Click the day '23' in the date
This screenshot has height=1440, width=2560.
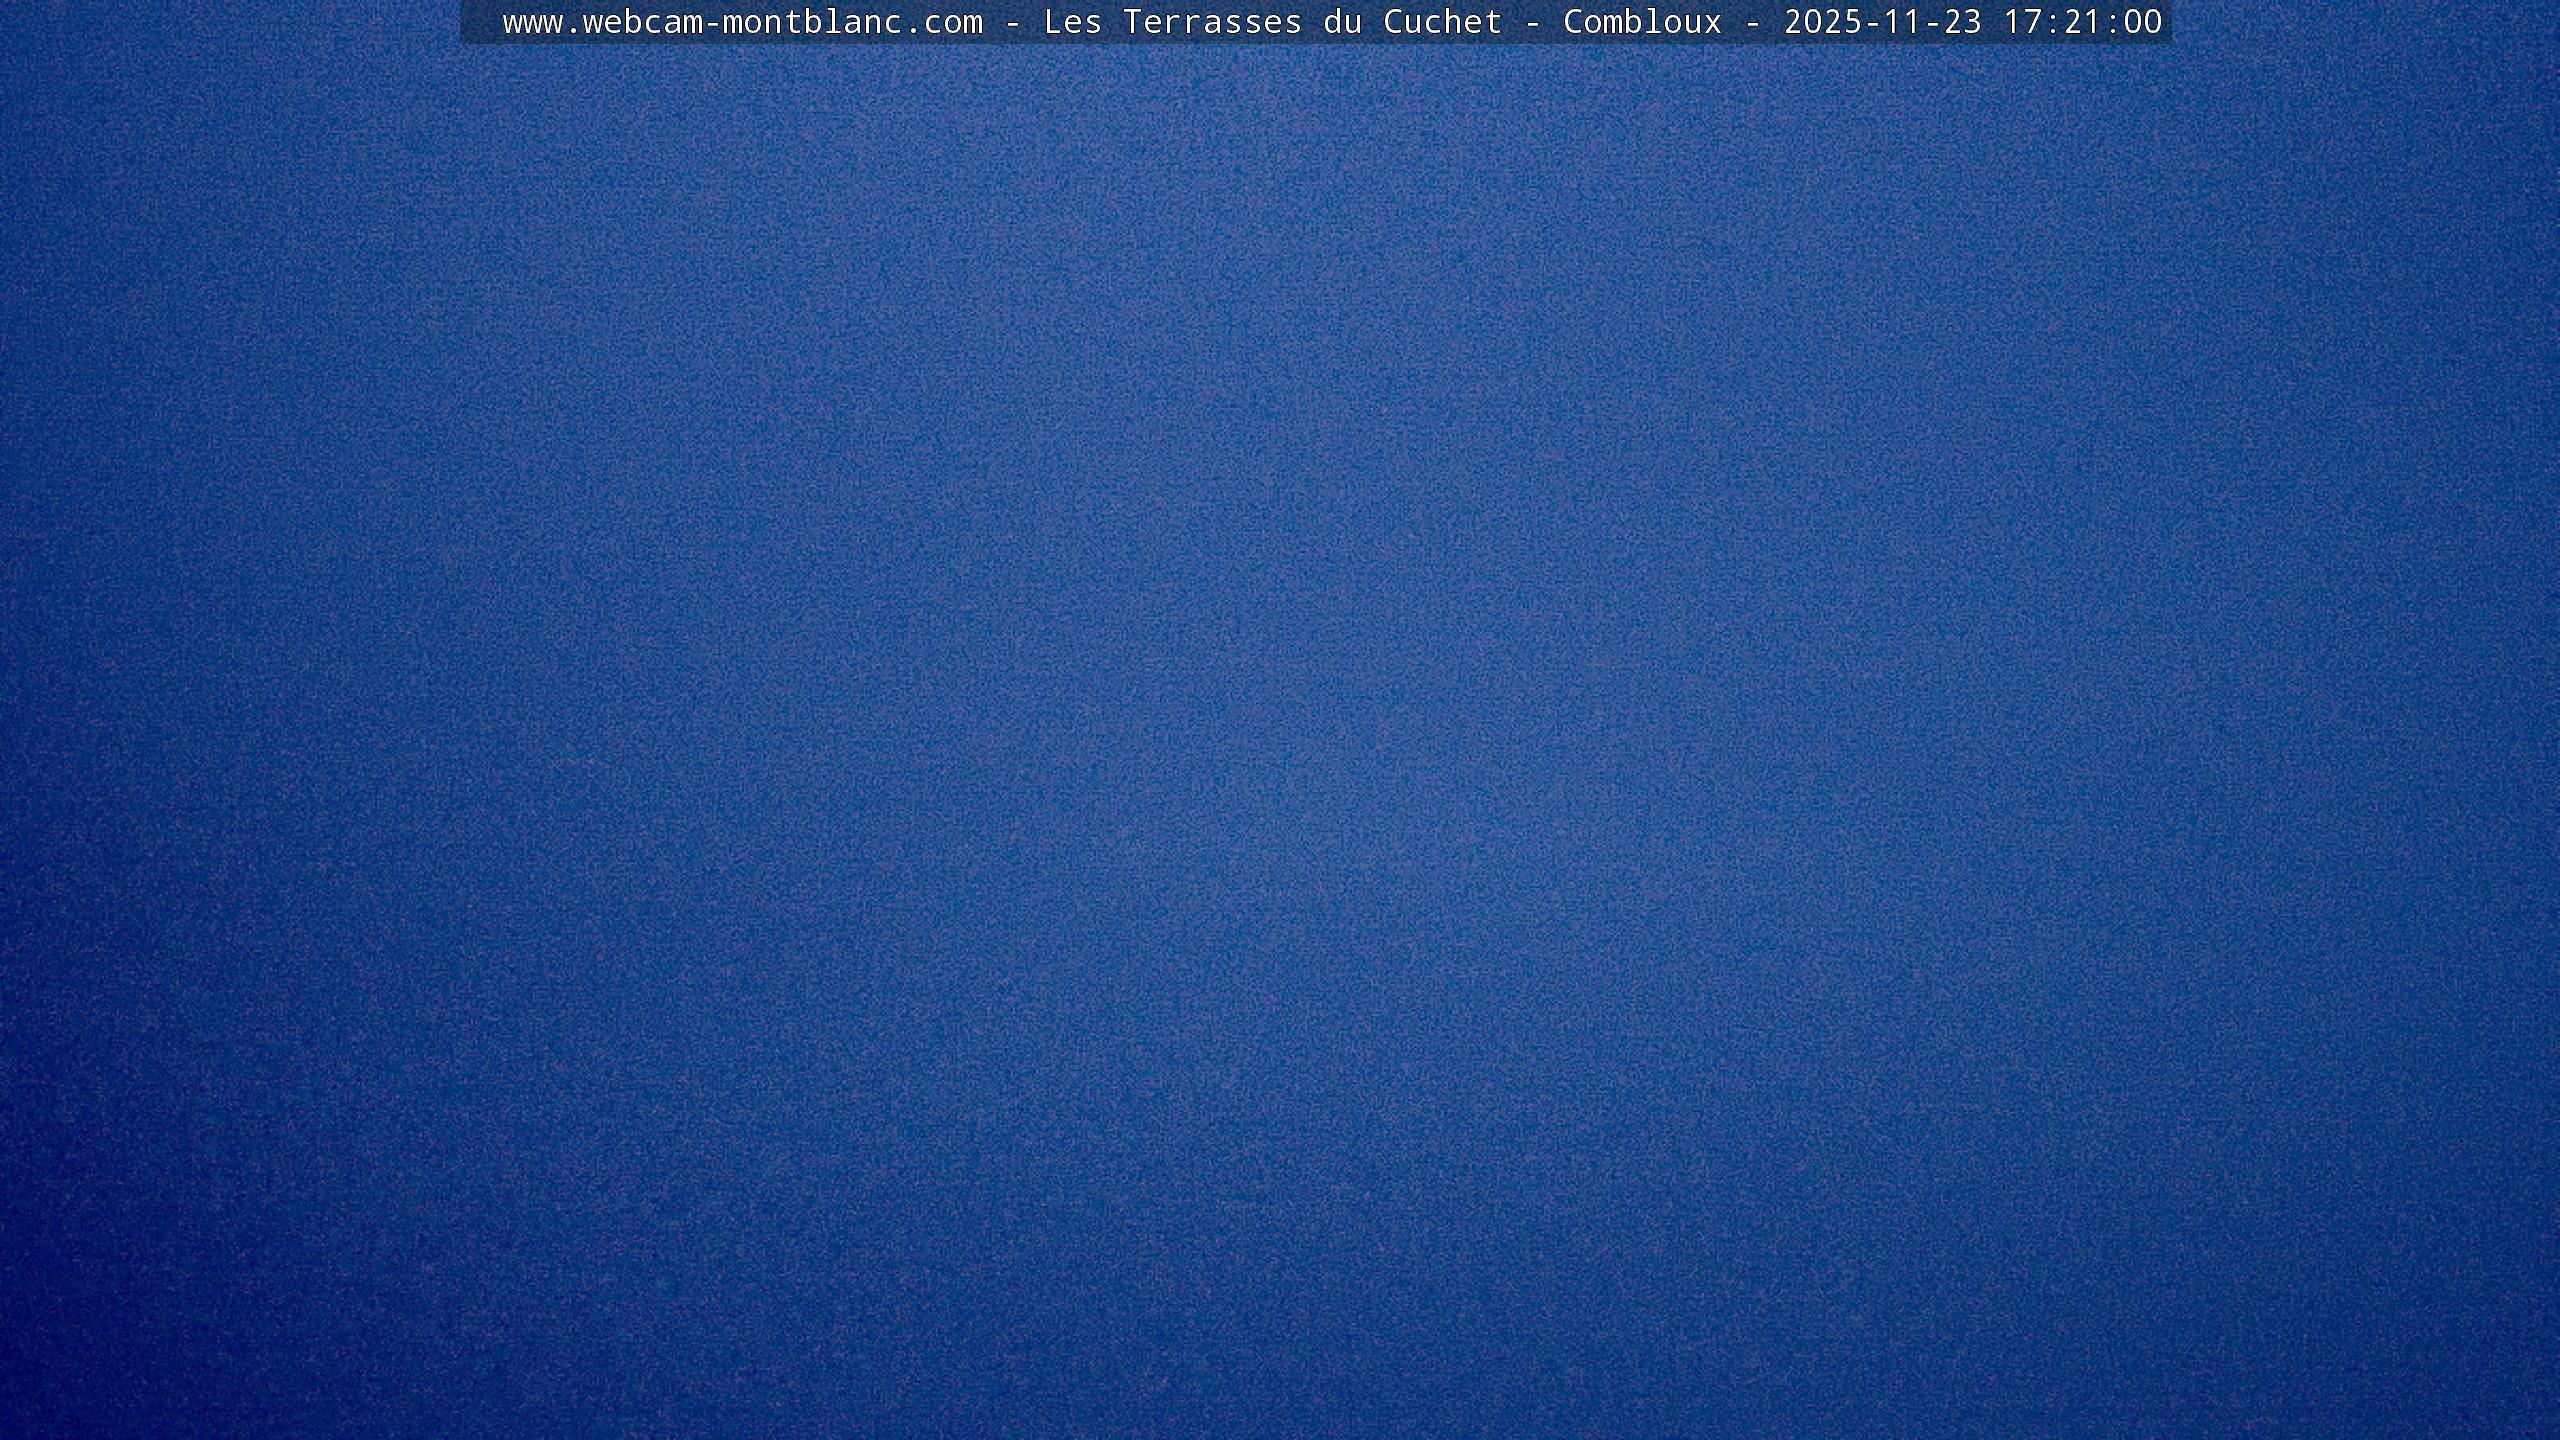click(1962, 22)
